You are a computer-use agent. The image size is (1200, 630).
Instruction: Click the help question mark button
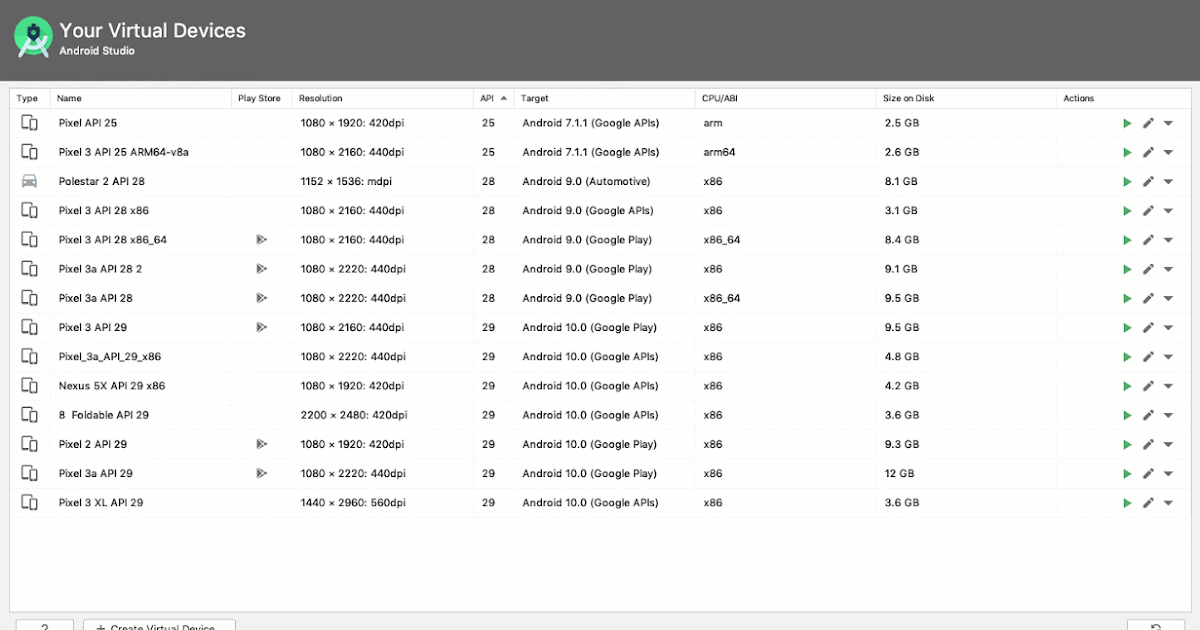44,626
